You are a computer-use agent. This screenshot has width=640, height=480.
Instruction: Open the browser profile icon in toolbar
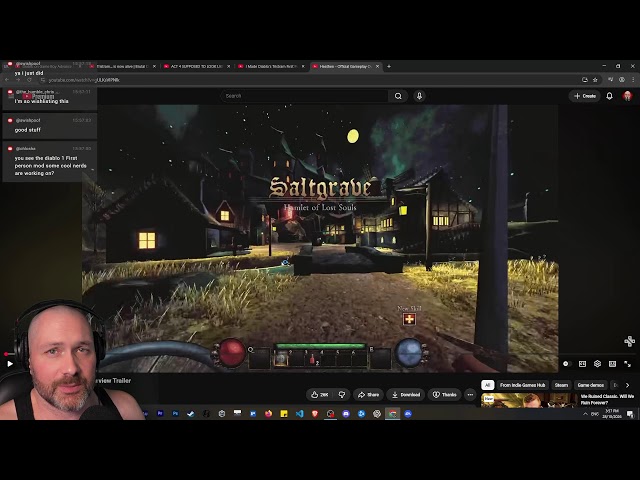tap(622, 80)
